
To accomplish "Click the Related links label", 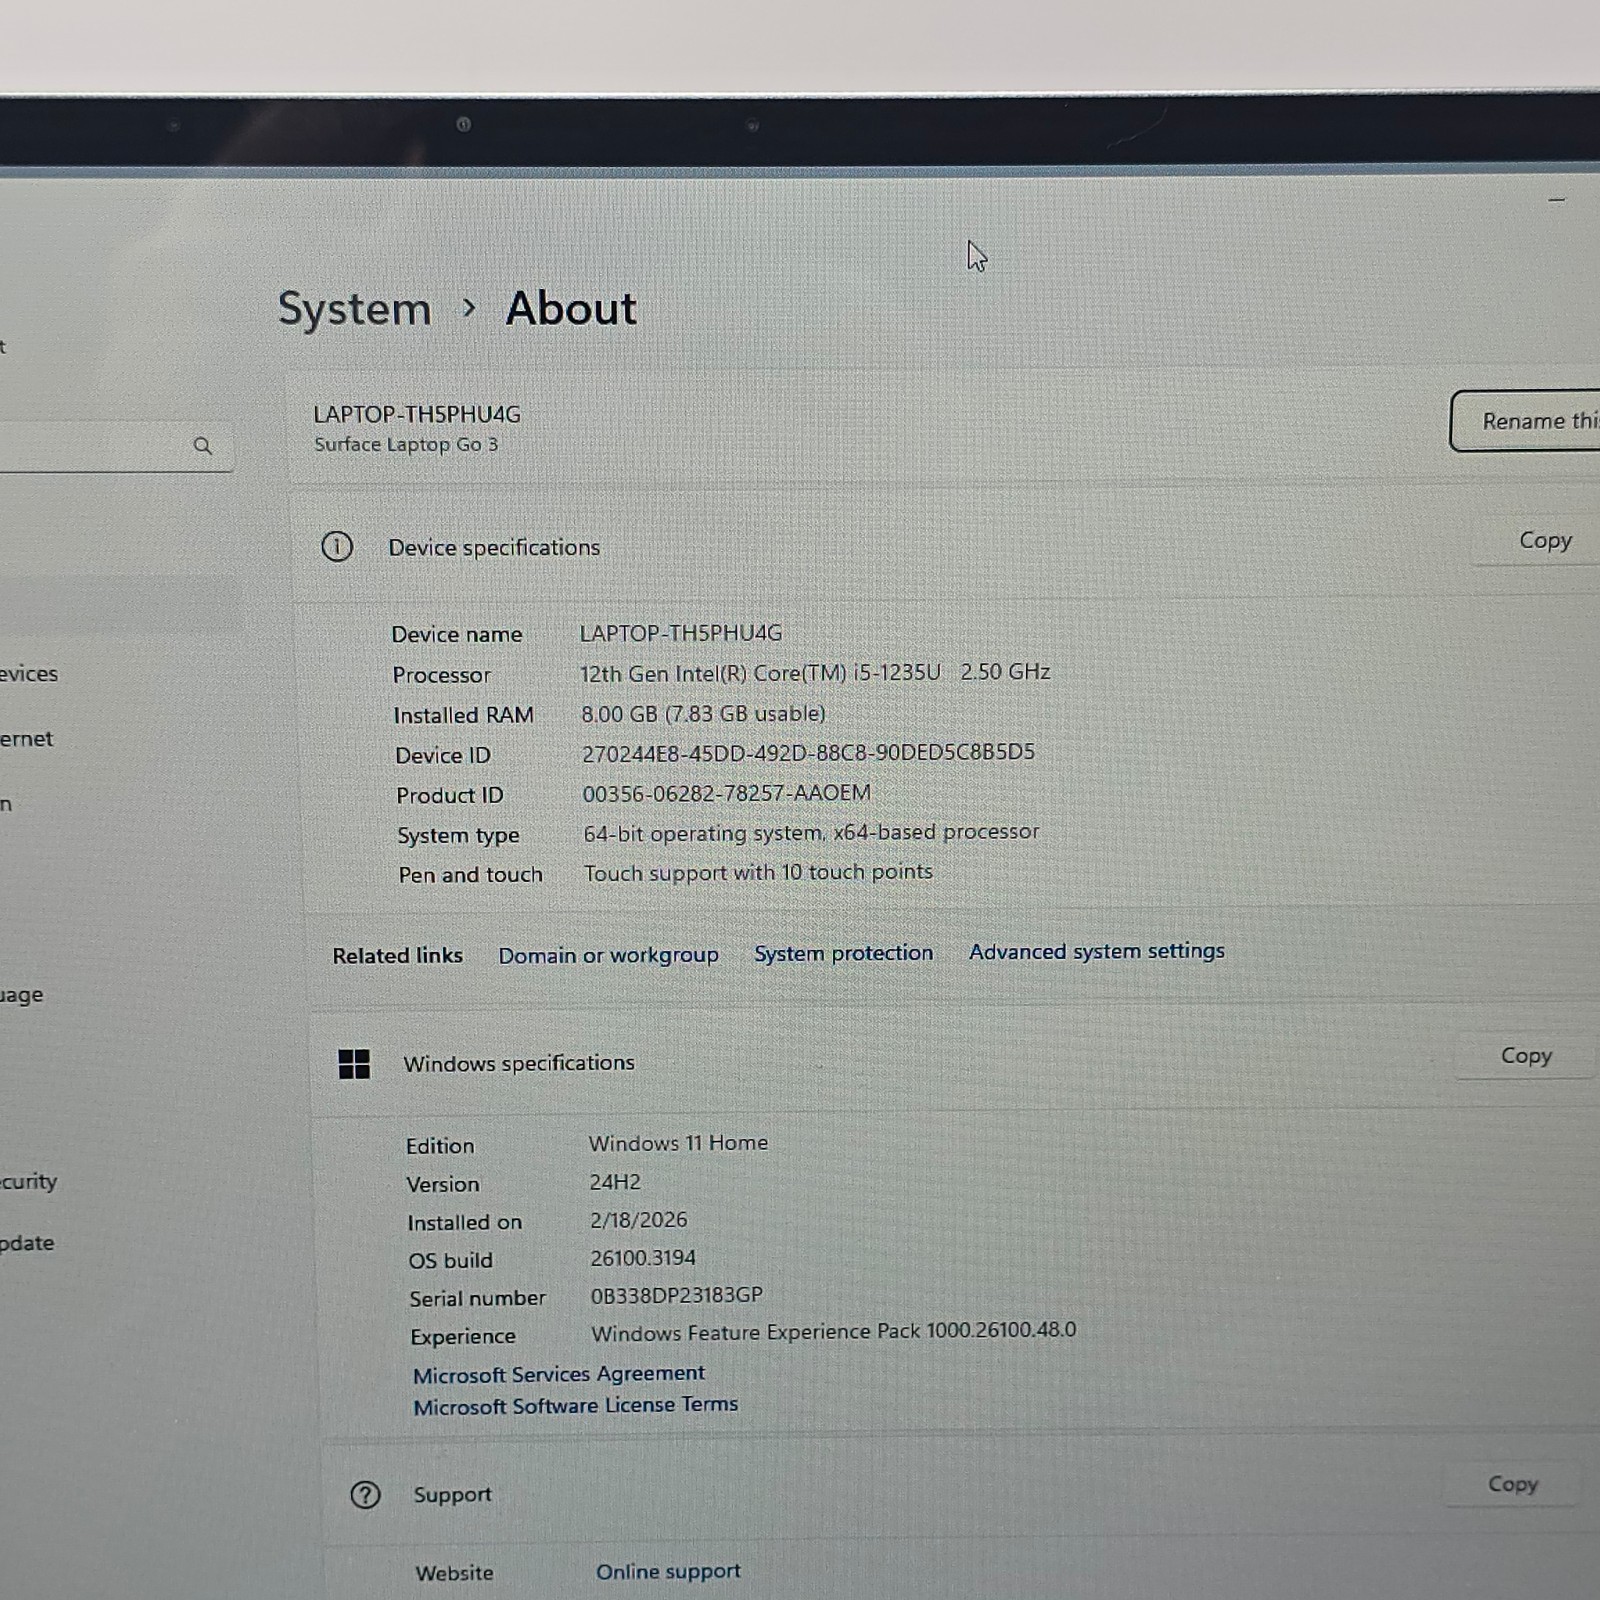I will [x=397, y=956].
